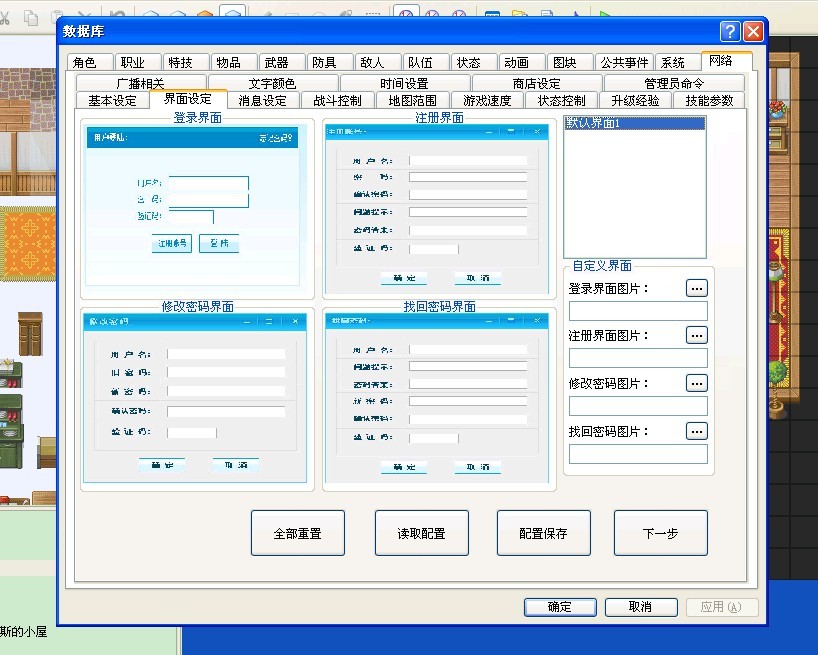The height and width of the screenshot is (655, 818).
Task: Open the 商店设定 sub-tab
Action: (536, 83)
